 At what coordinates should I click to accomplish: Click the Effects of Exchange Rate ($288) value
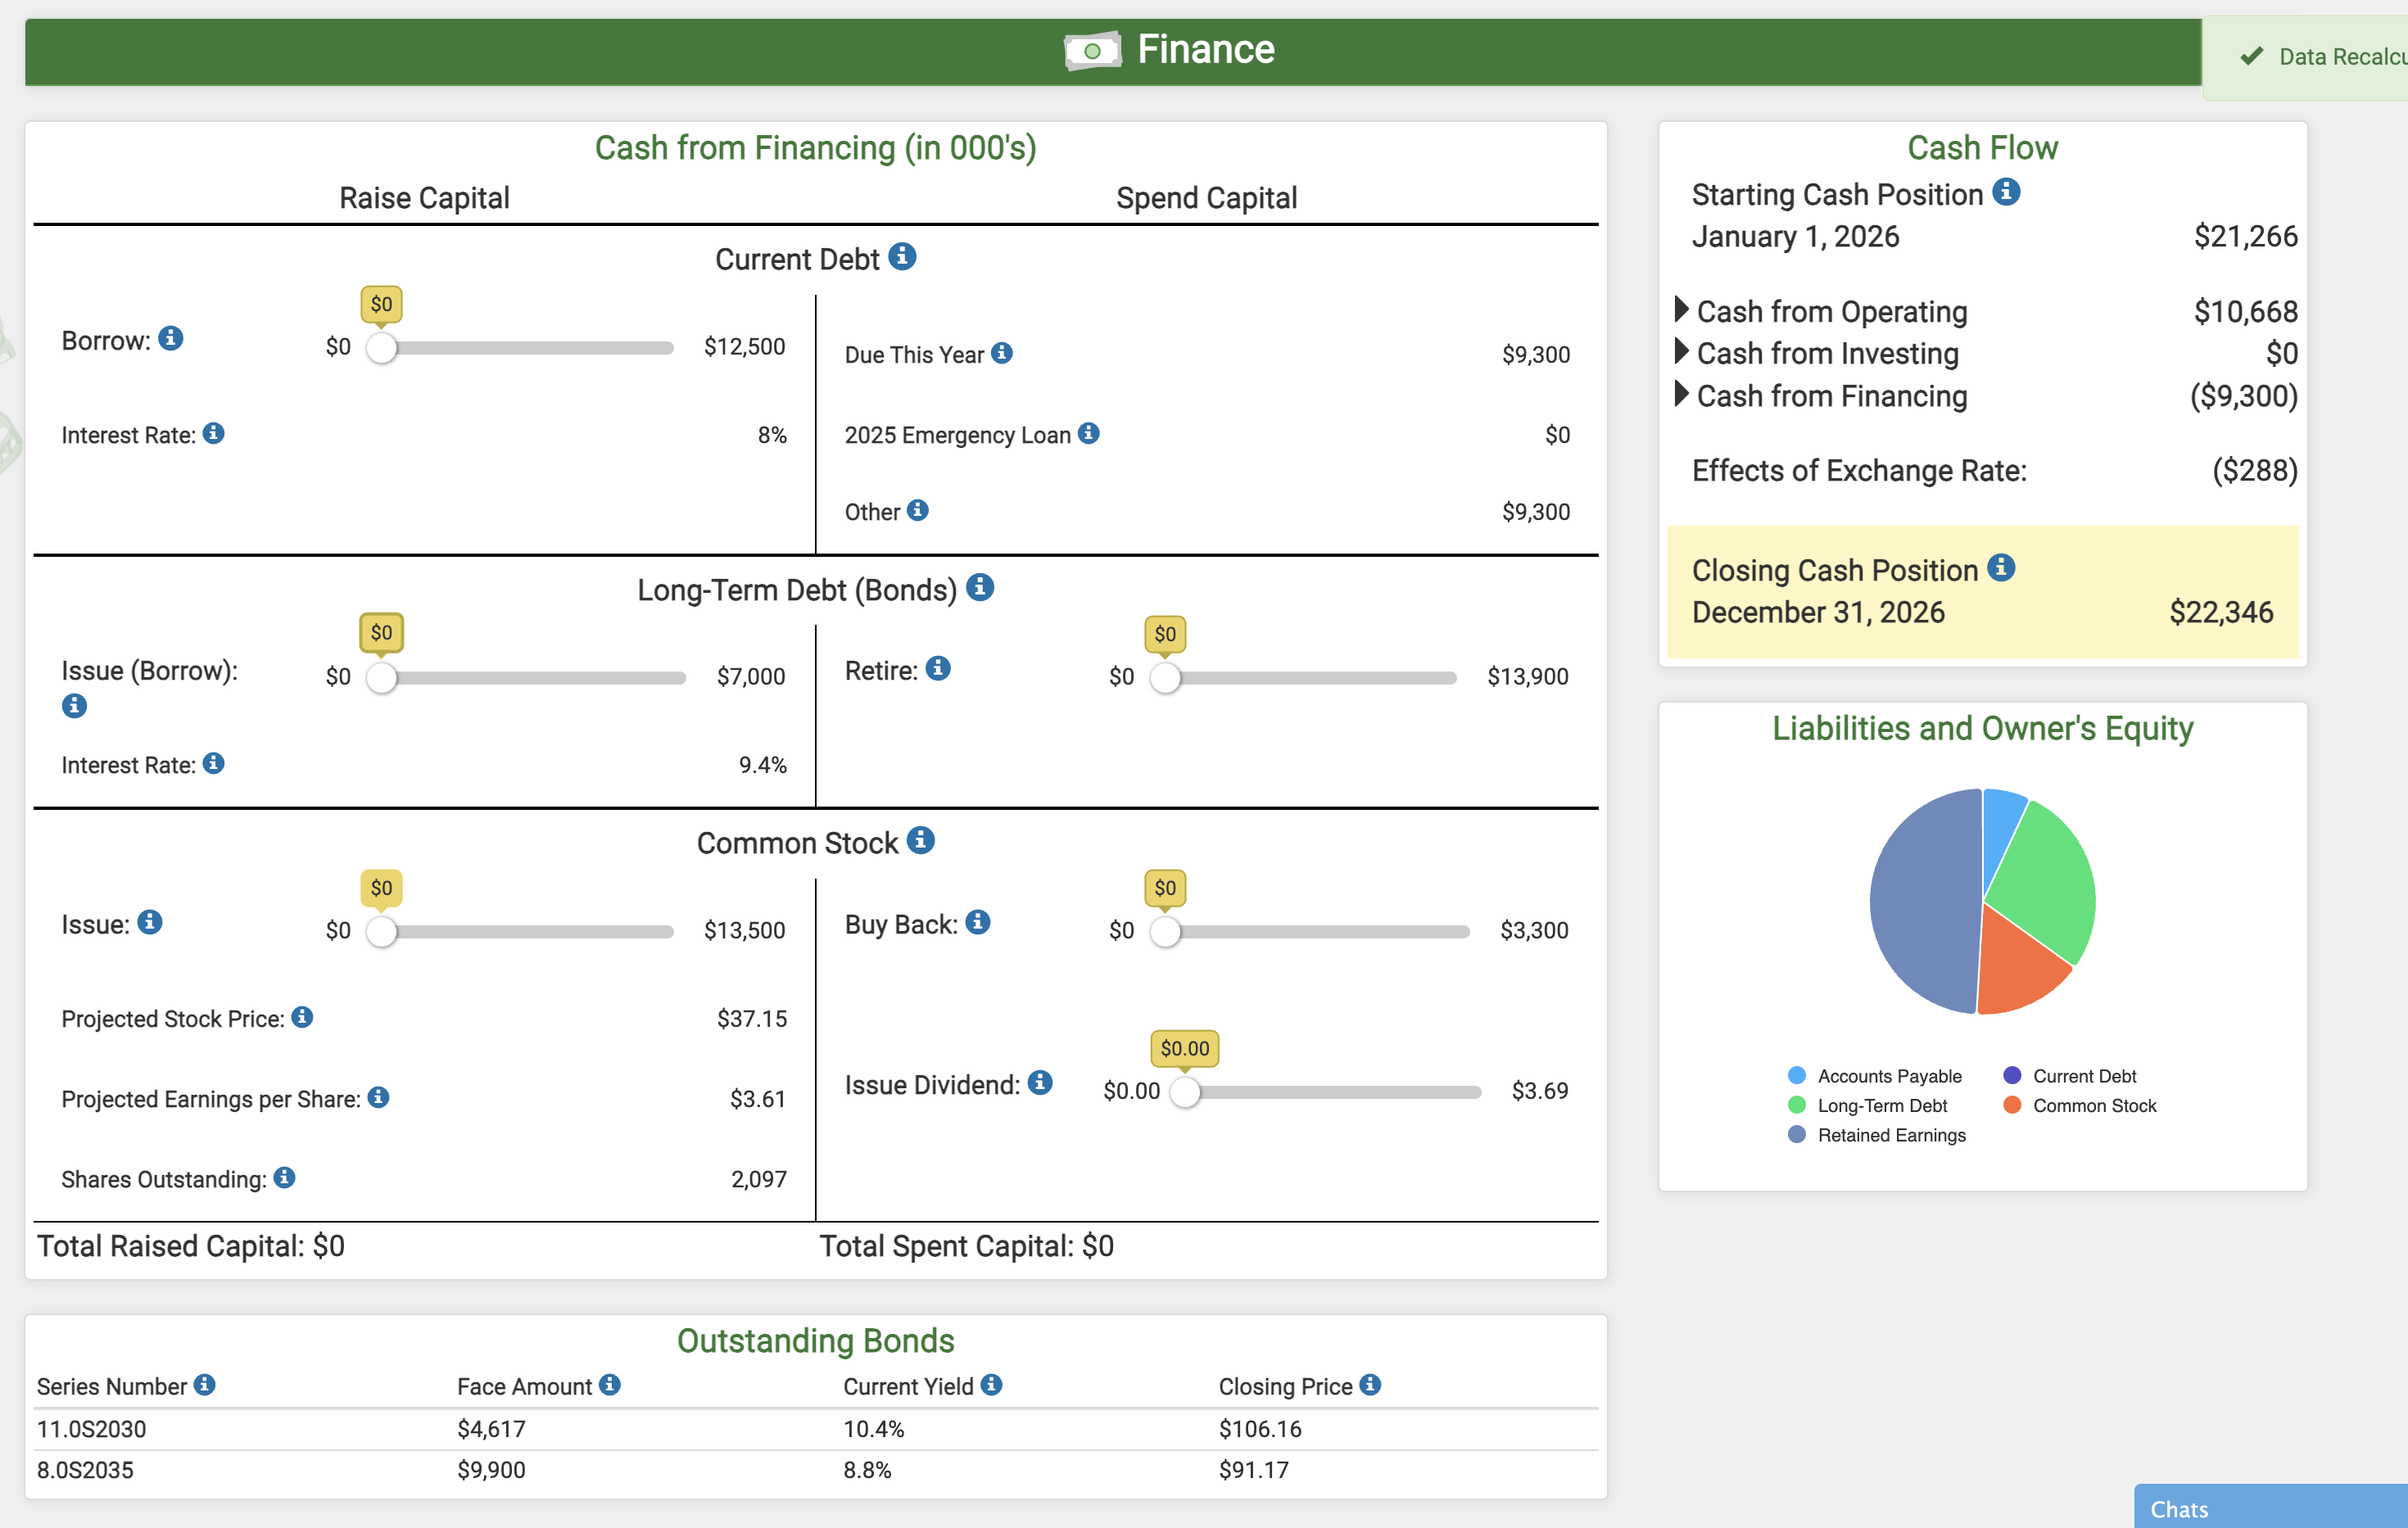[2254, 470]
